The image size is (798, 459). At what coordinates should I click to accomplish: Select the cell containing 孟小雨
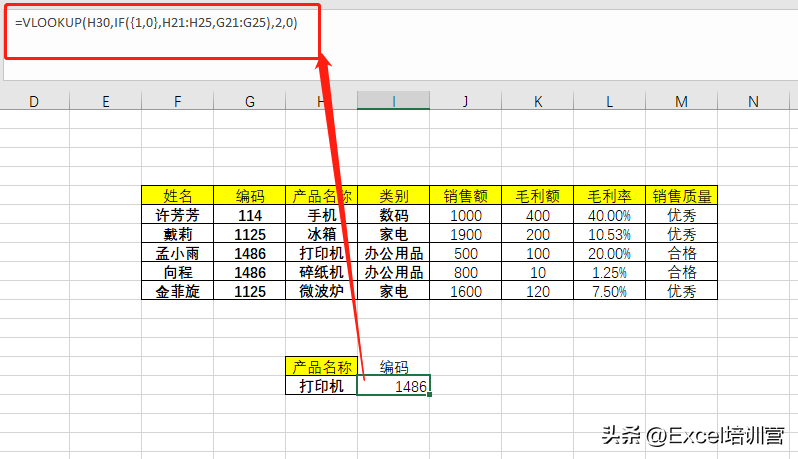point(178,253)
